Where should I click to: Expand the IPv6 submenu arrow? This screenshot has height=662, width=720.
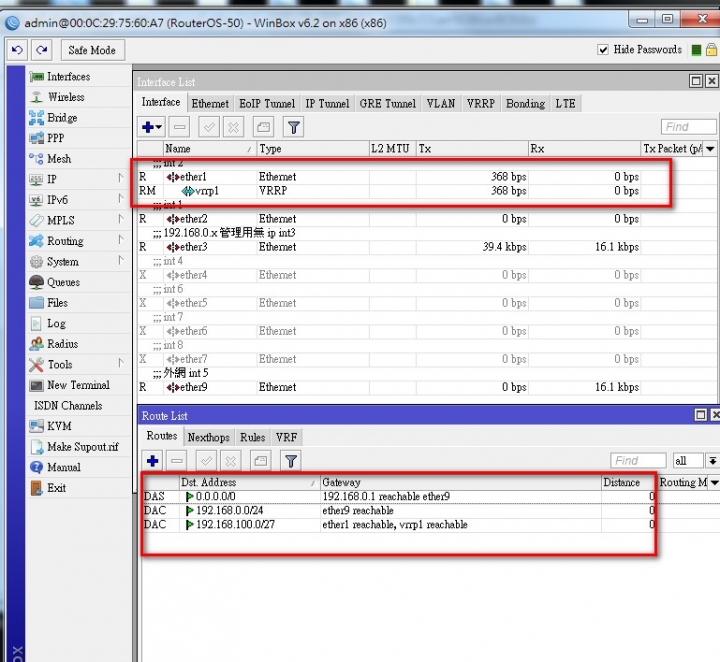coord(121,198)
